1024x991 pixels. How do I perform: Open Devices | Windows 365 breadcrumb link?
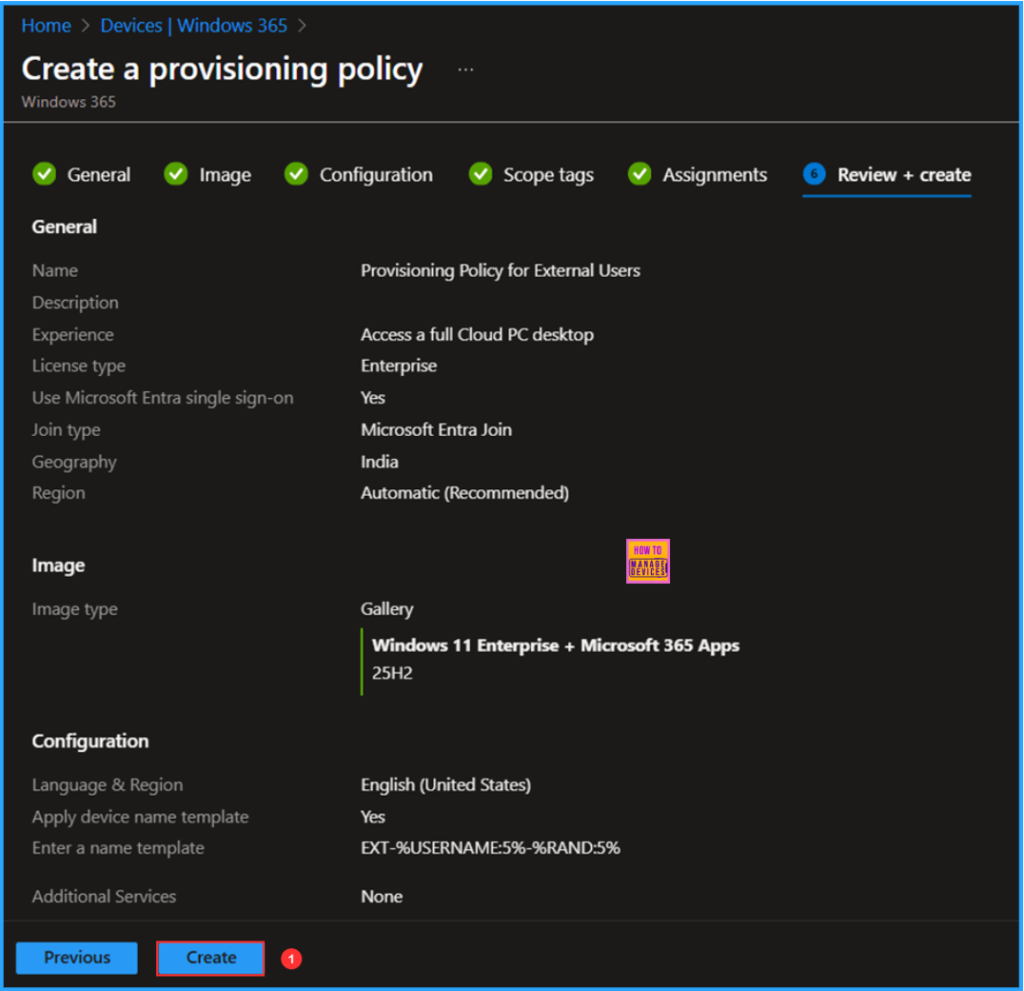(194, 25)
